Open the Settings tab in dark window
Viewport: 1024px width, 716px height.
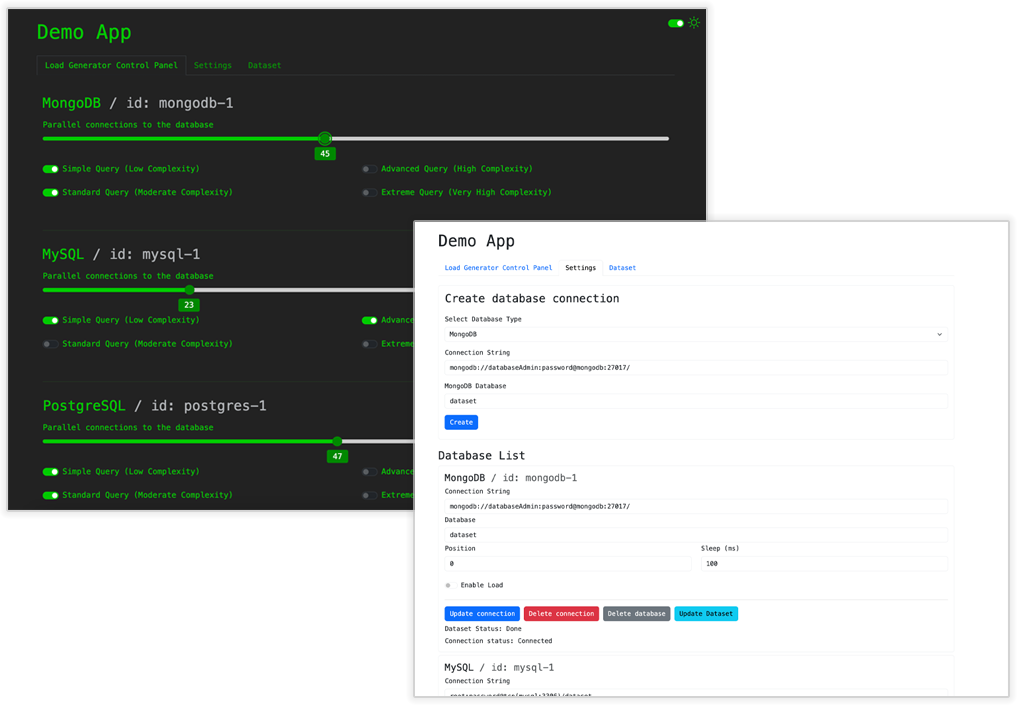212,65
